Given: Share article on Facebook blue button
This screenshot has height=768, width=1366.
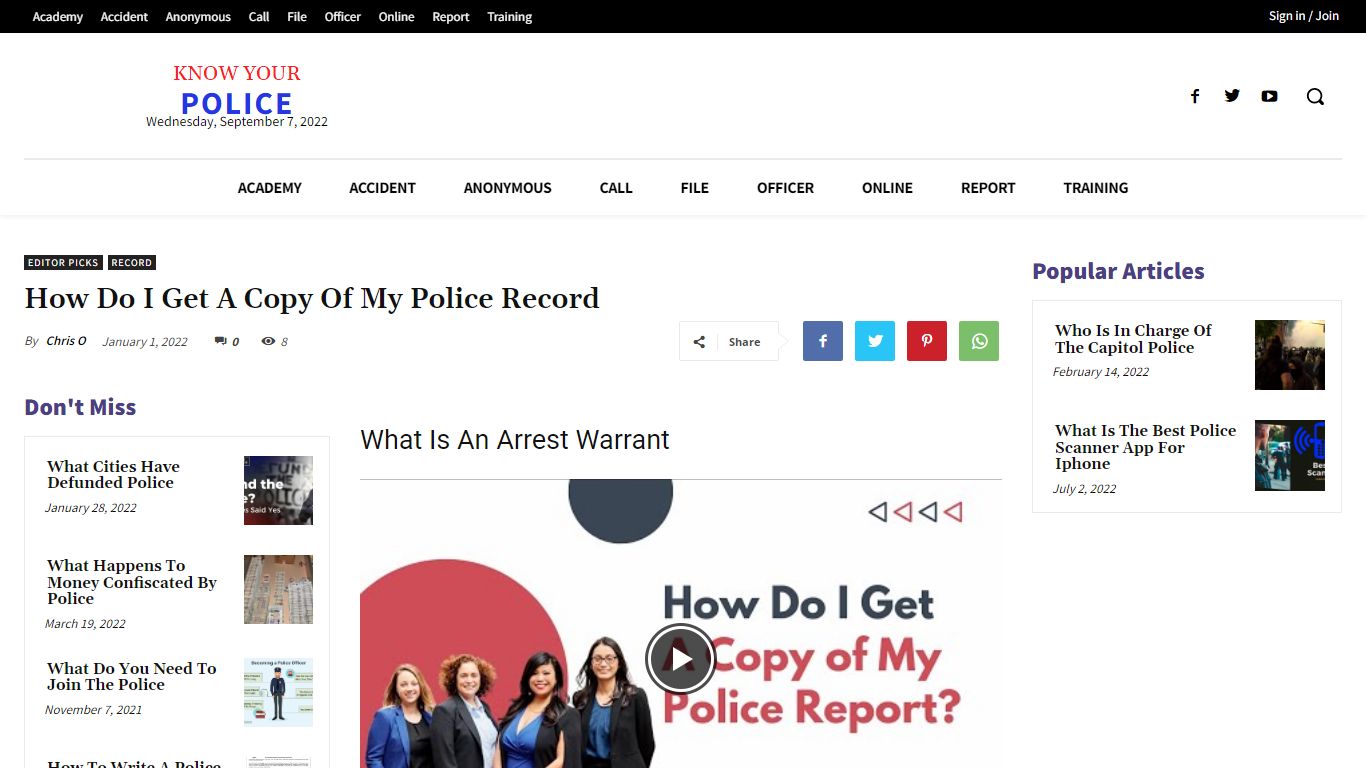Looking at the screenshot, I should point(823,341).
